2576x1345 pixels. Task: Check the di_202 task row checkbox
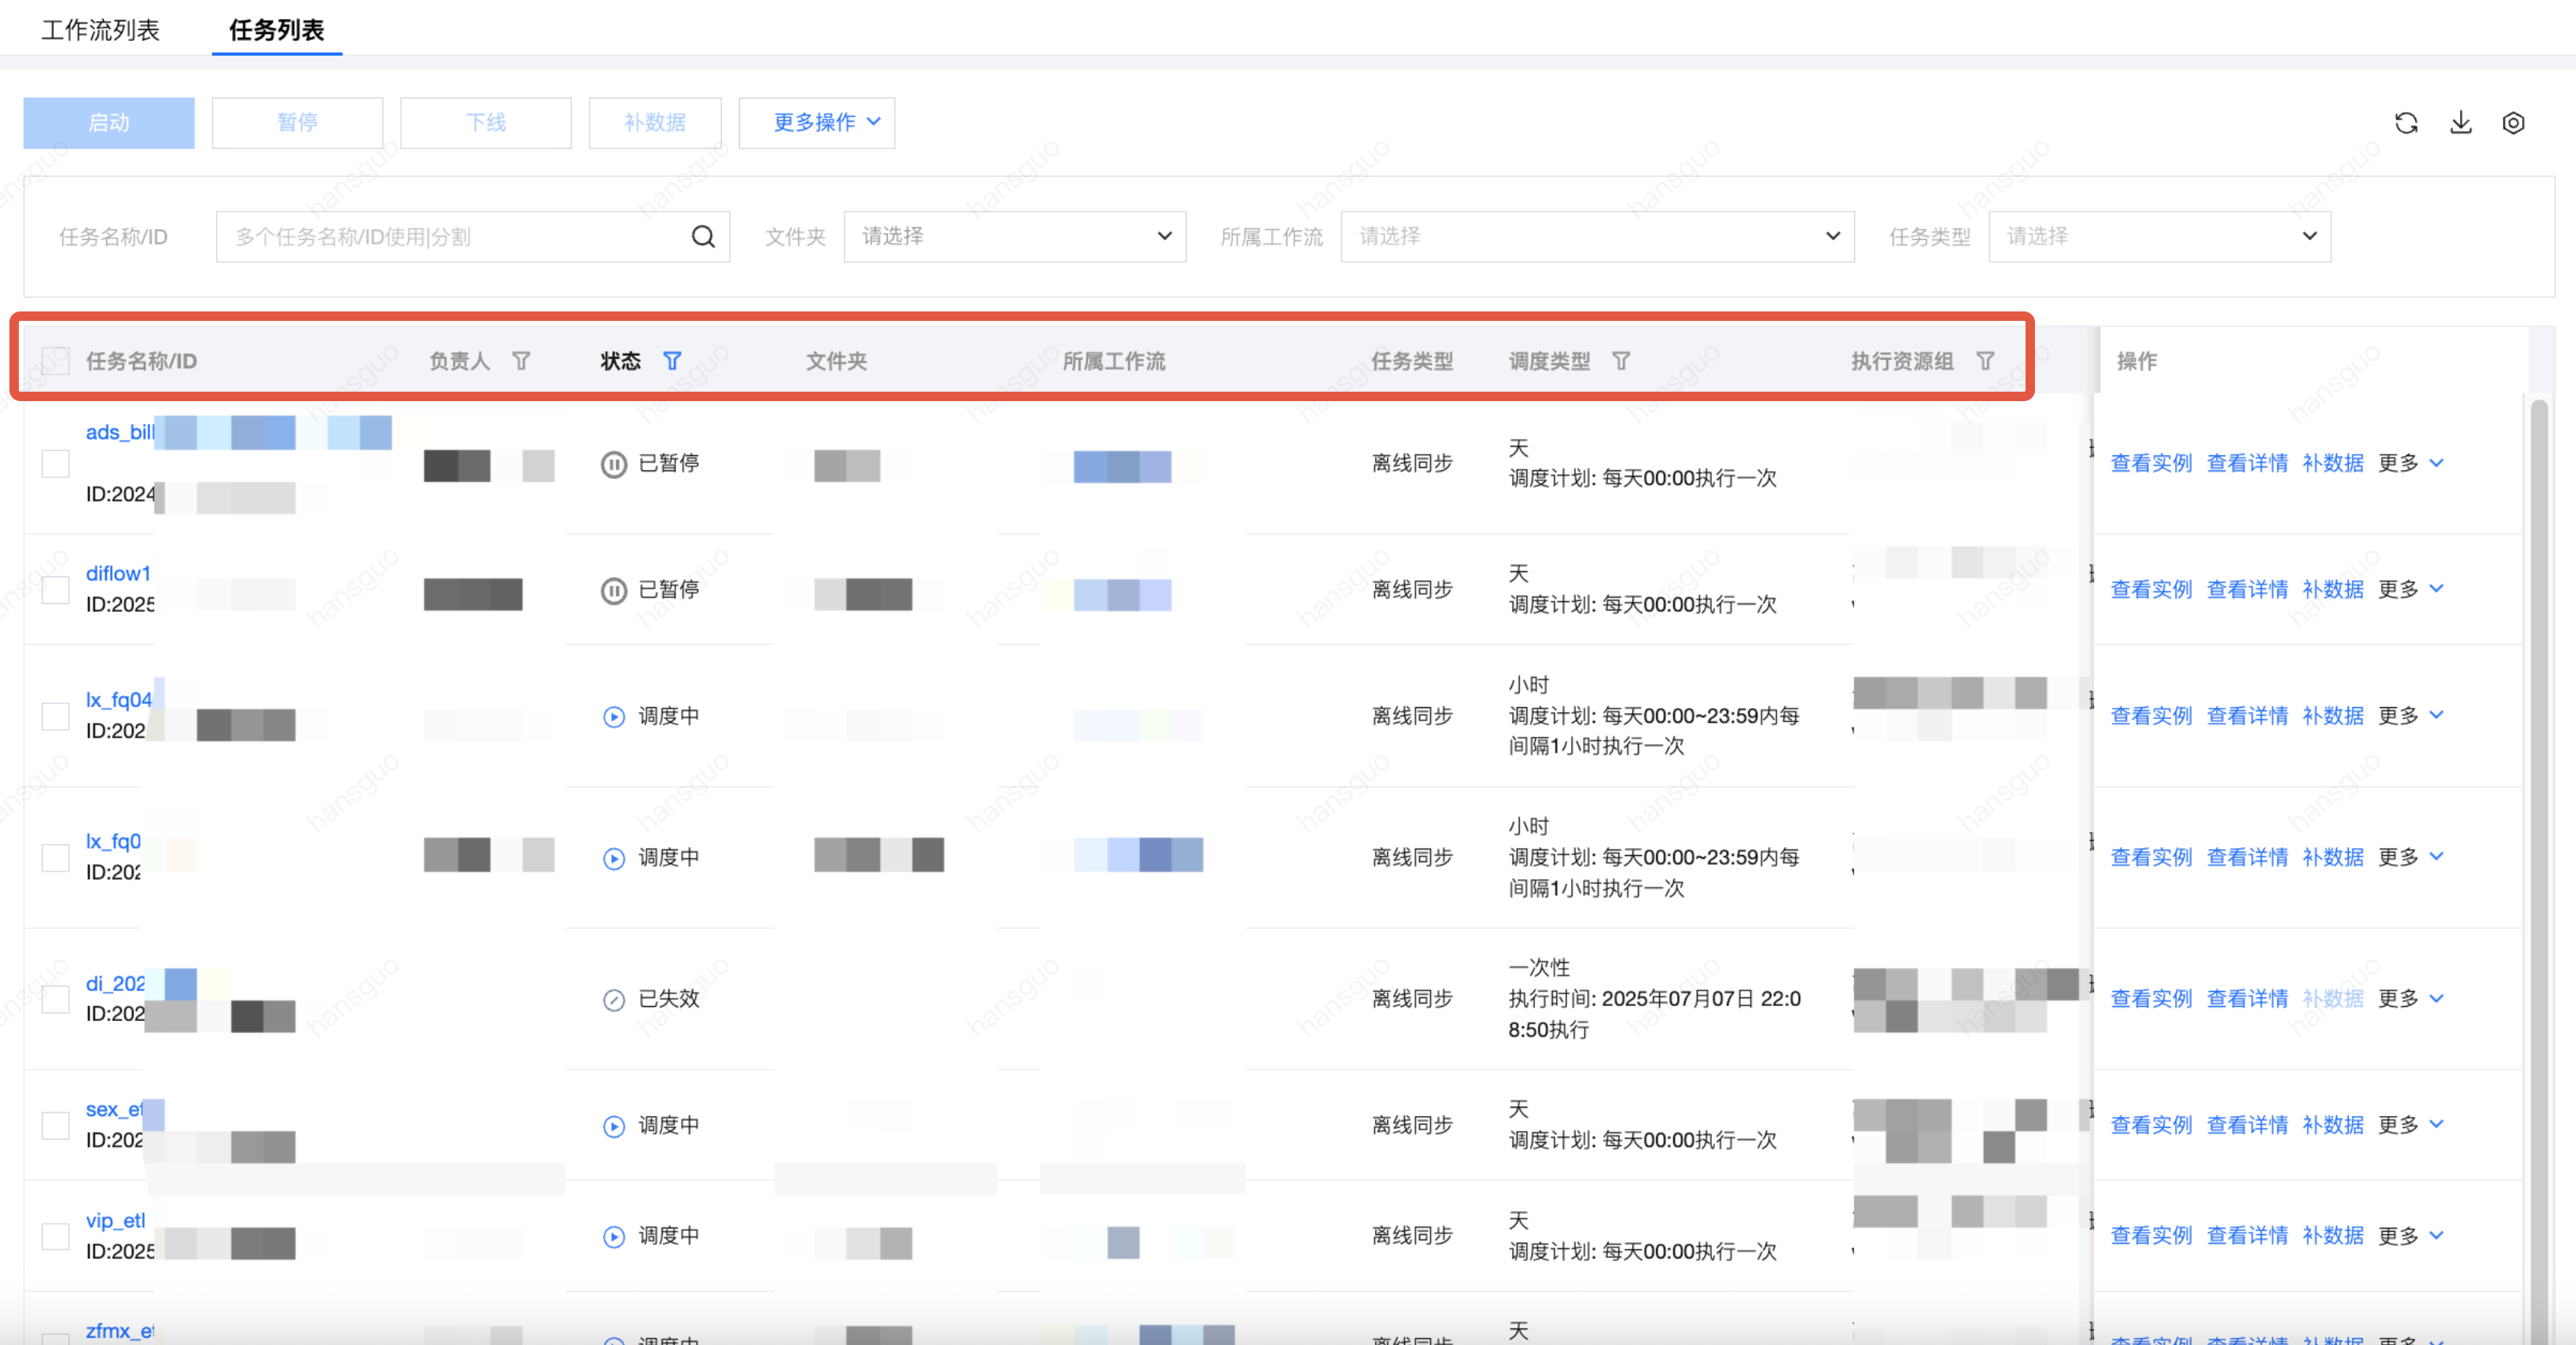coord(55,999)
